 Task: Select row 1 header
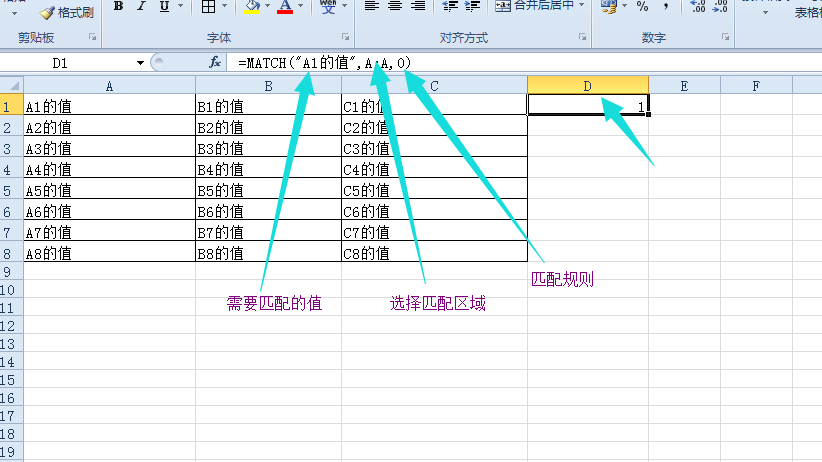12,106
